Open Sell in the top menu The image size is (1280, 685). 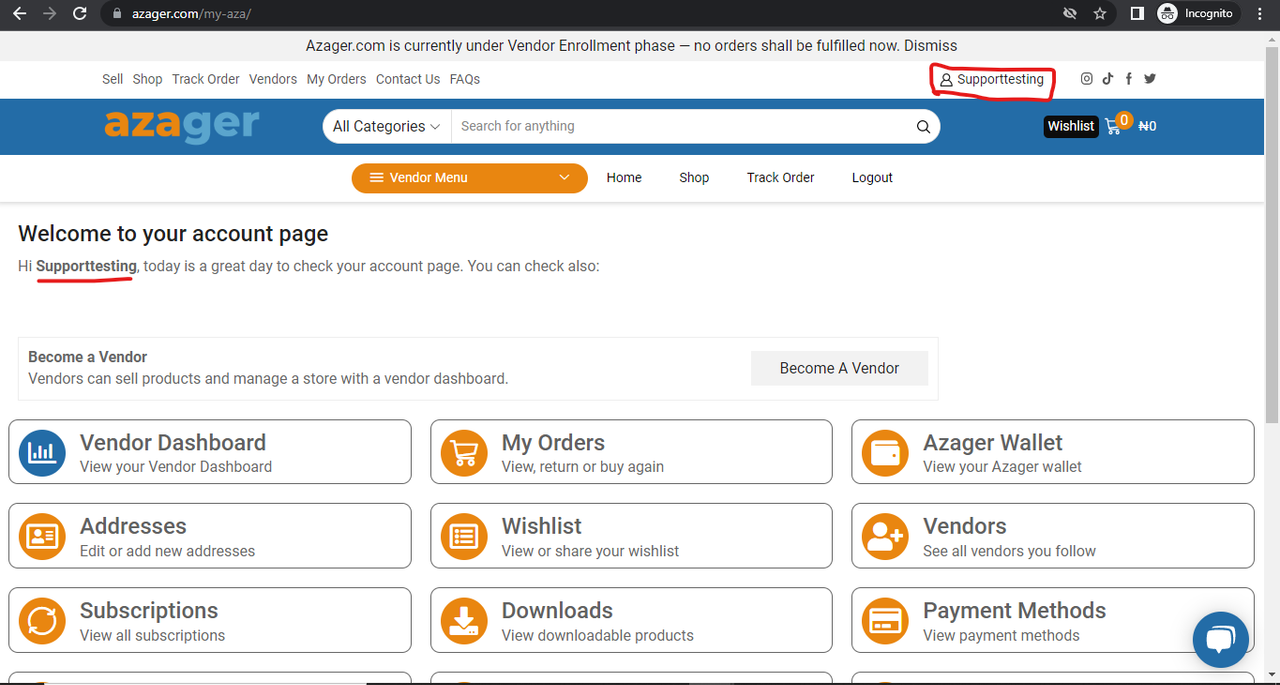coord(113,79)
